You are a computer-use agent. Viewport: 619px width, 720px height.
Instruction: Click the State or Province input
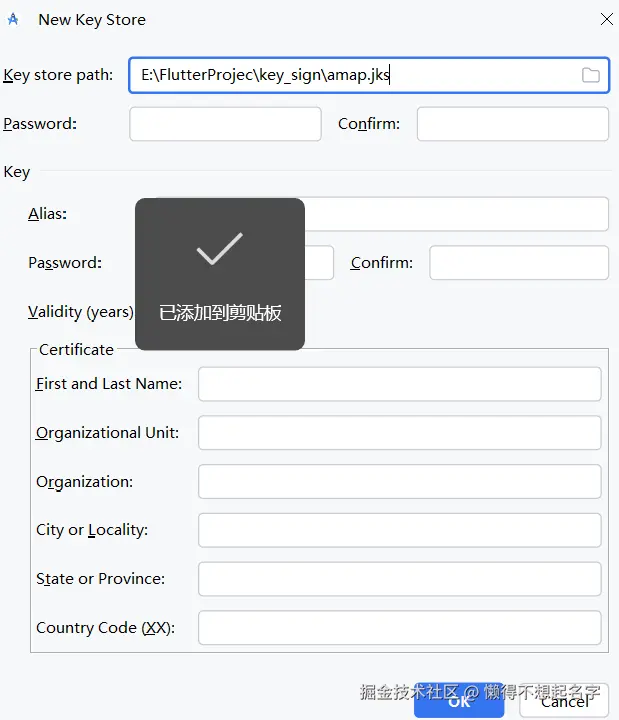tap(399, 579)
